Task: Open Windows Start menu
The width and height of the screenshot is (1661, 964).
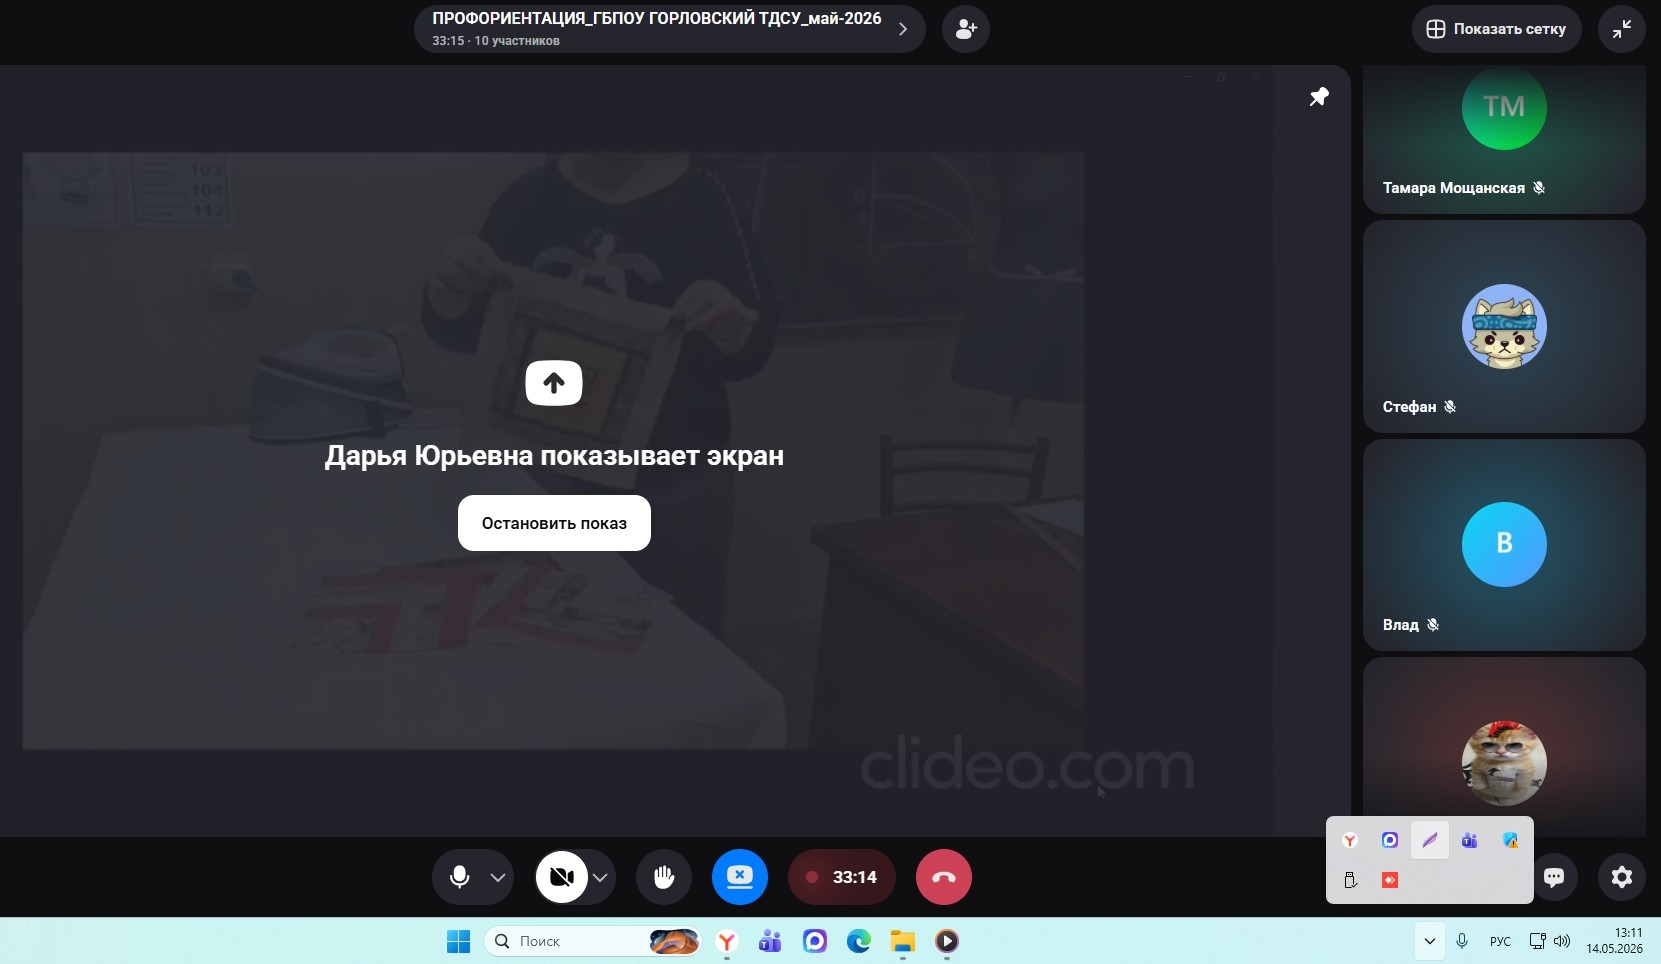Action: click(x=459, y=941)
